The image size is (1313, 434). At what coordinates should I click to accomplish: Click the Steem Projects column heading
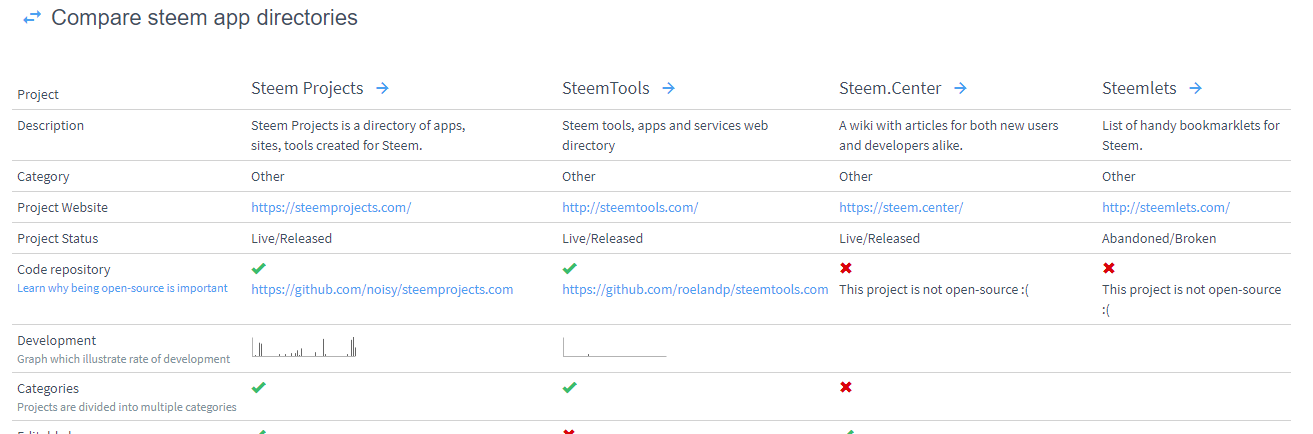307,88
